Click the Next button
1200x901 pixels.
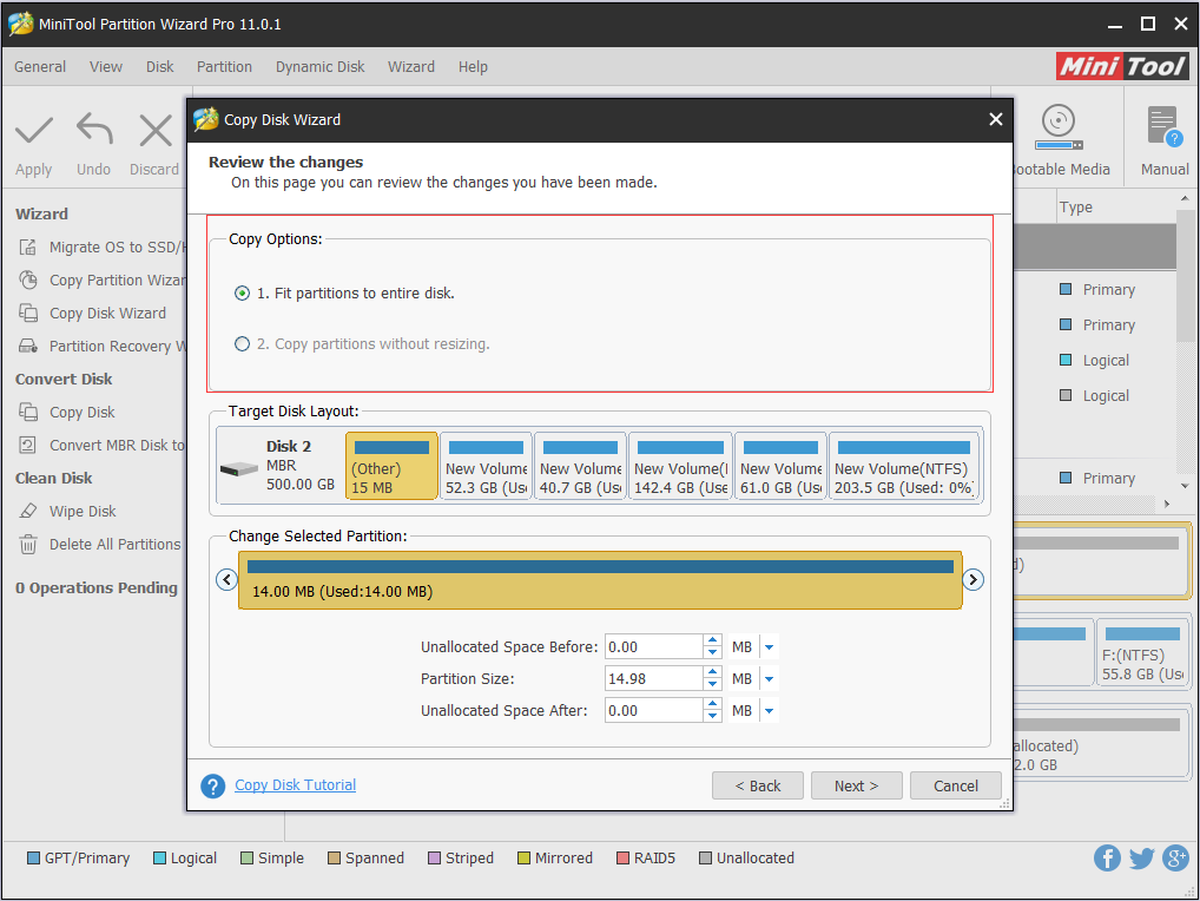(x=857, y=786)
